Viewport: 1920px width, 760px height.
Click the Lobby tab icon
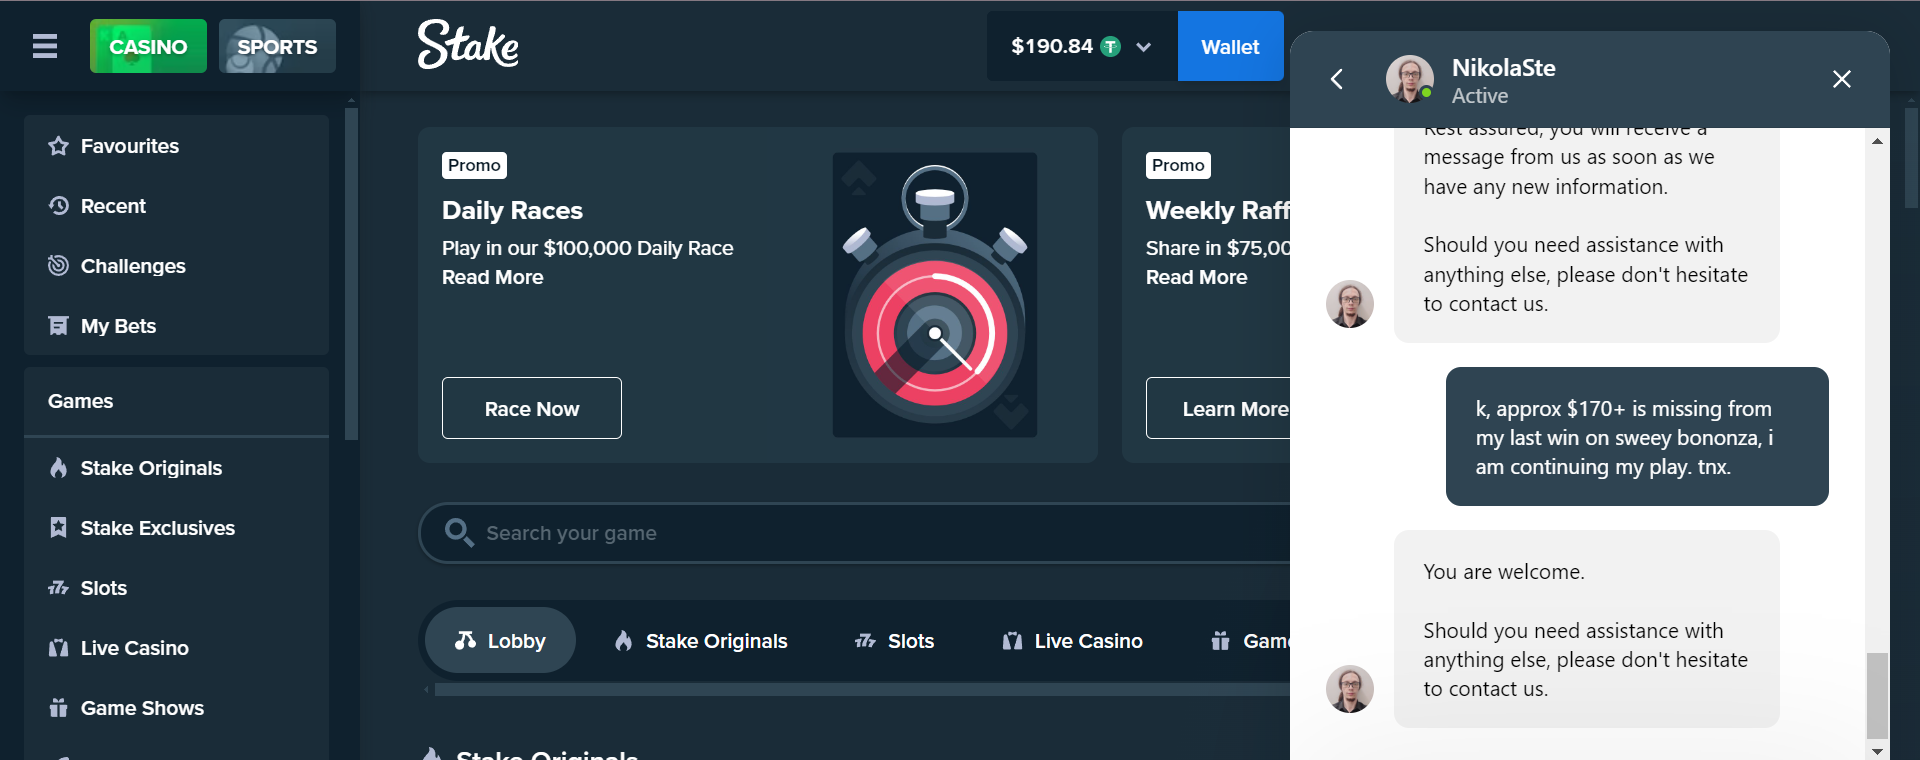coord(465,640)
